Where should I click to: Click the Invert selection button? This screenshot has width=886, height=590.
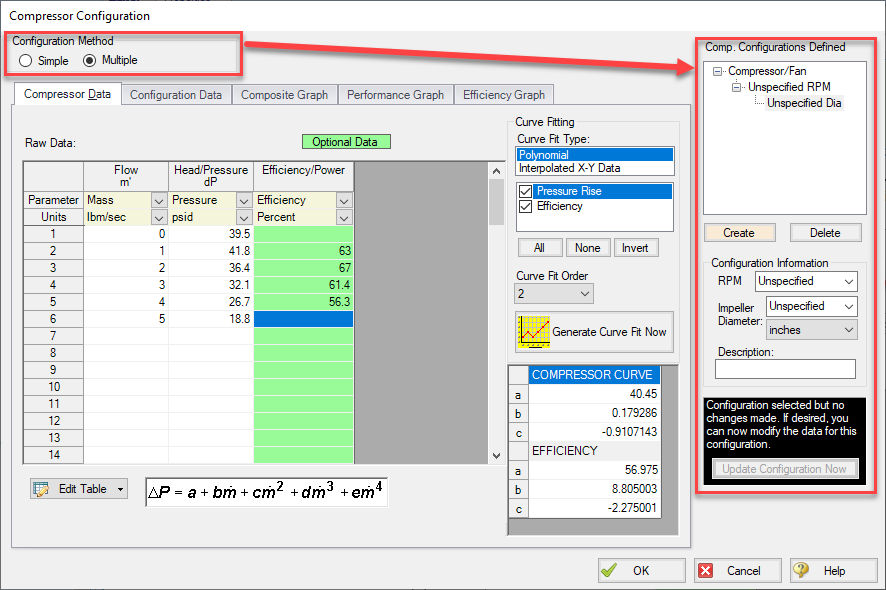(635, 247)
